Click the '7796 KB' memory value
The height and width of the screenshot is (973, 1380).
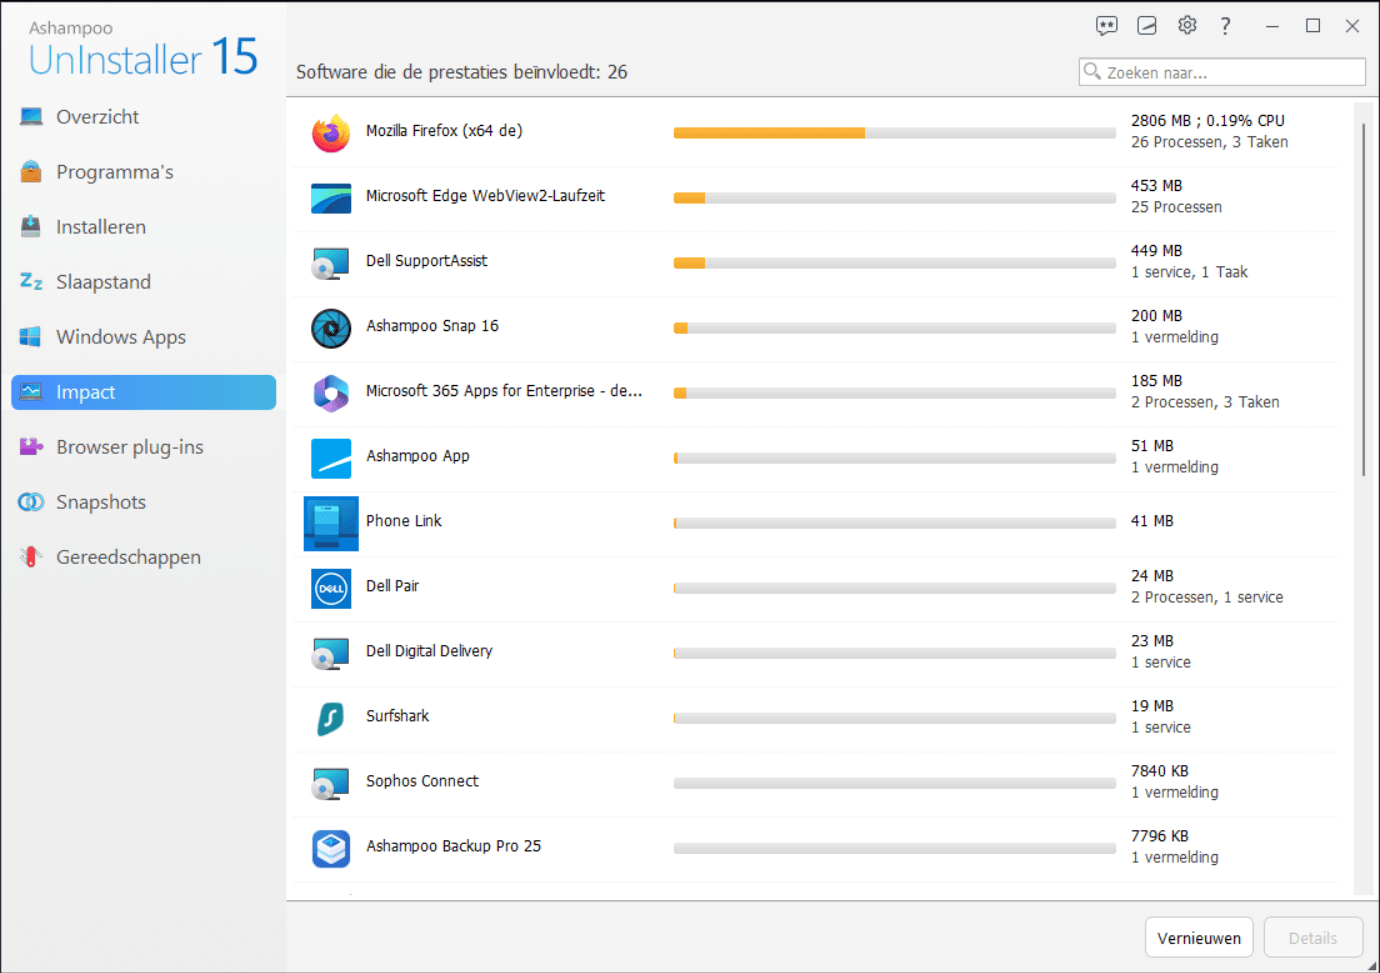pos(1160,836)
